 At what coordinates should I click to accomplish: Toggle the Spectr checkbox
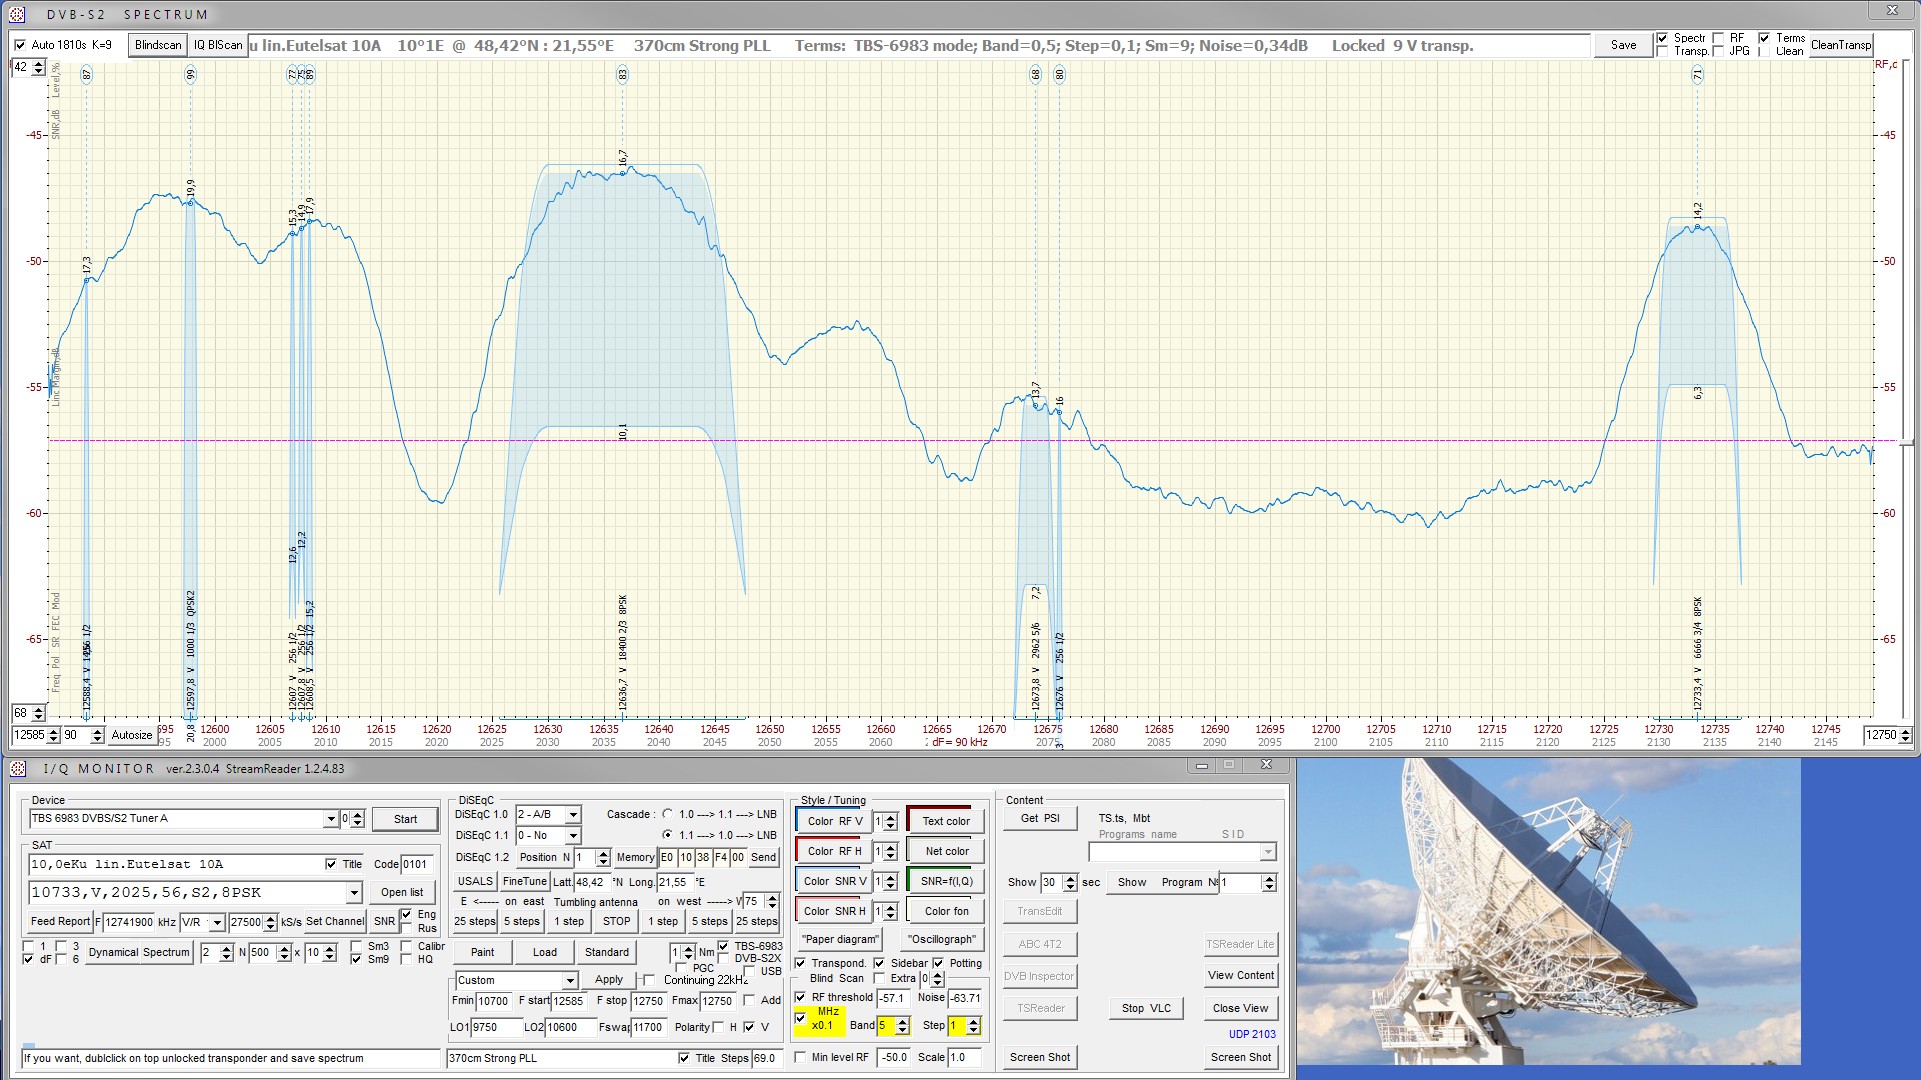point(1662,38)
